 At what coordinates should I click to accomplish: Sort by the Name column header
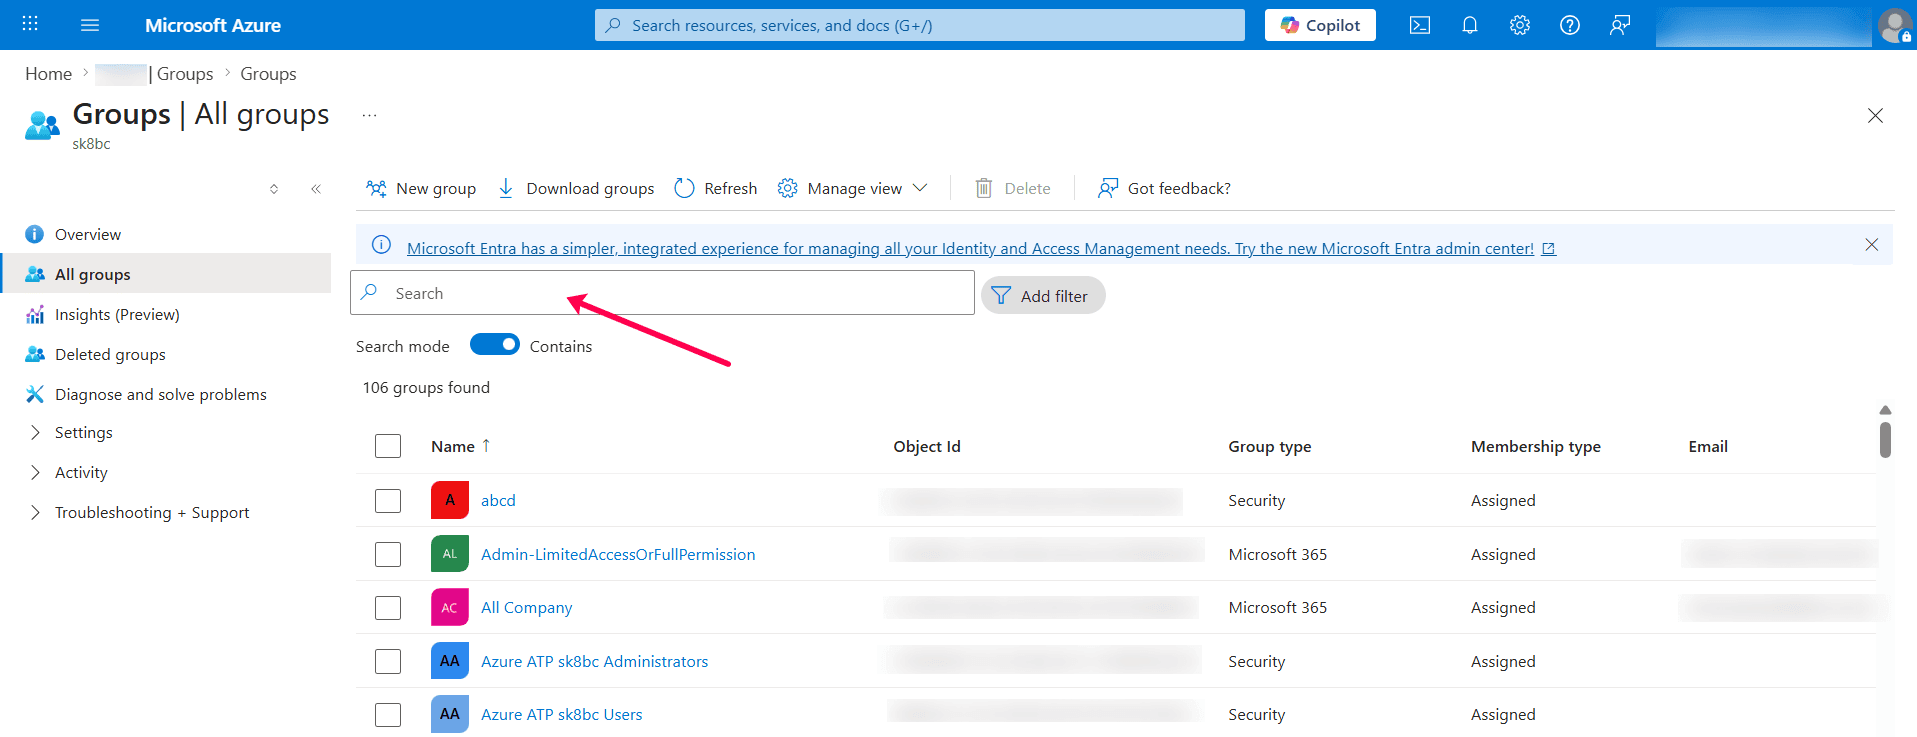460,446
